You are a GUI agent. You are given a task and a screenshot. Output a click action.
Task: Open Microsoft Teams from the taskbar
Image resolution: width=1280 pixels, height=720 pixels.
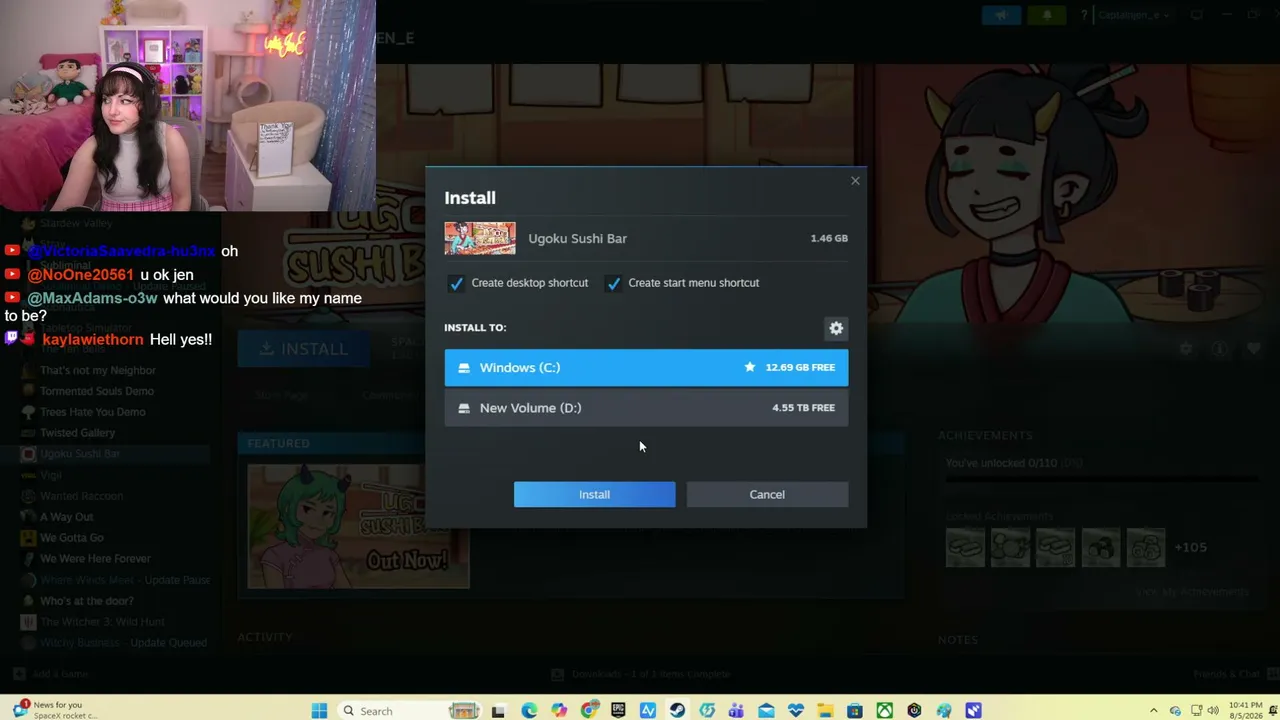737,711
